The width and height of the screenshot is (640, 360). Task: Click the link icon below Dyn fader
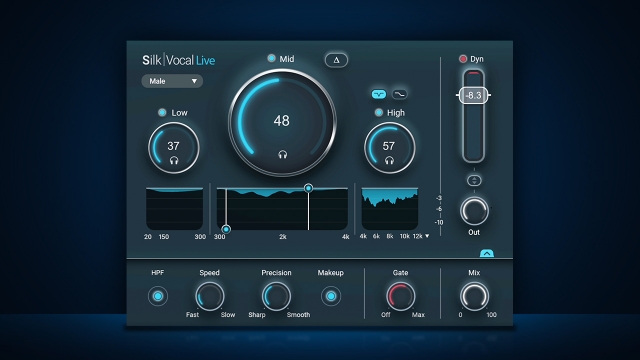pos(474,180)
